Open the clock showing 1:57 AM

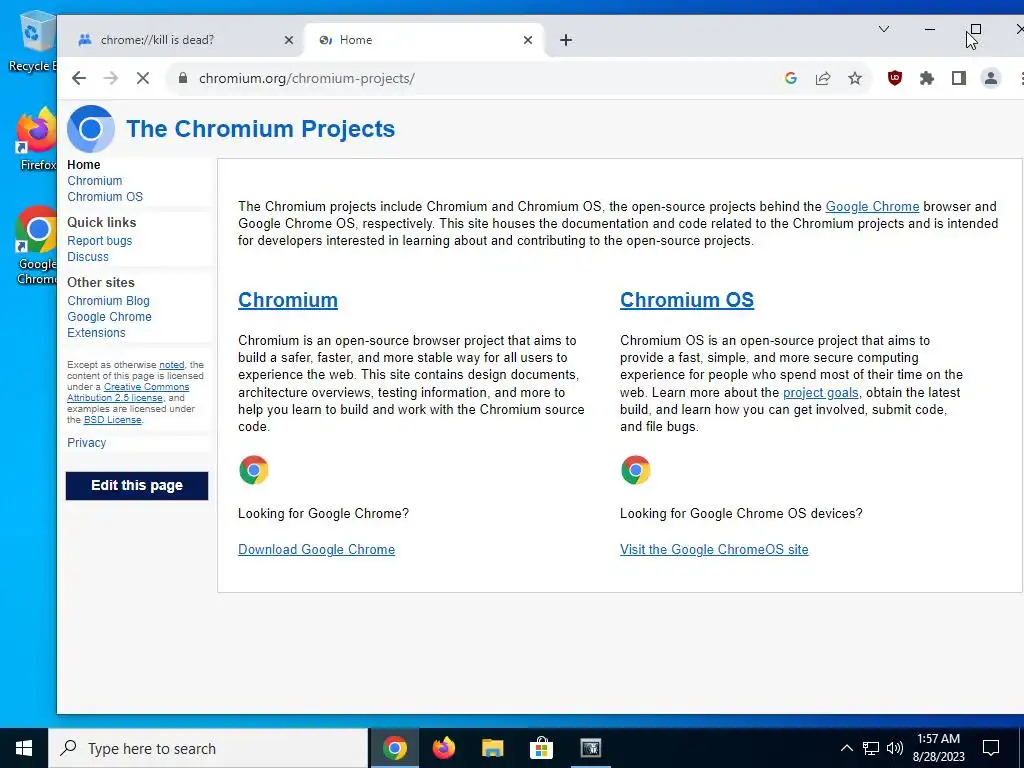tap(938, 748)
